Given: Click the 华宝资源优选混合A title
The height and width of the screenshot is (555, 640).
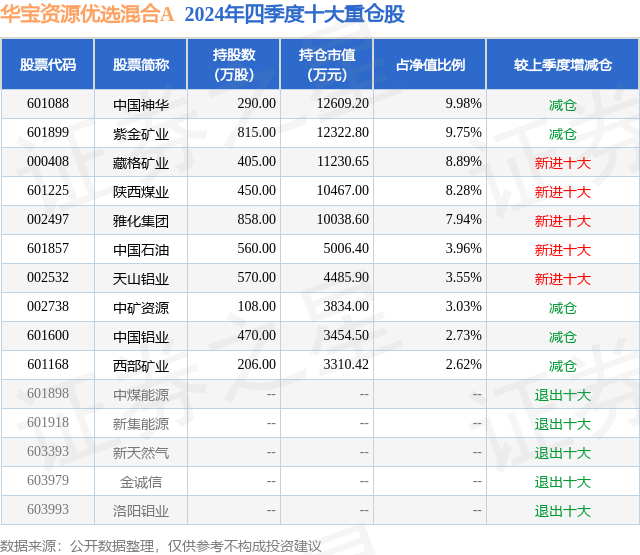Looking at the screenshot, I should coord(87,14).
